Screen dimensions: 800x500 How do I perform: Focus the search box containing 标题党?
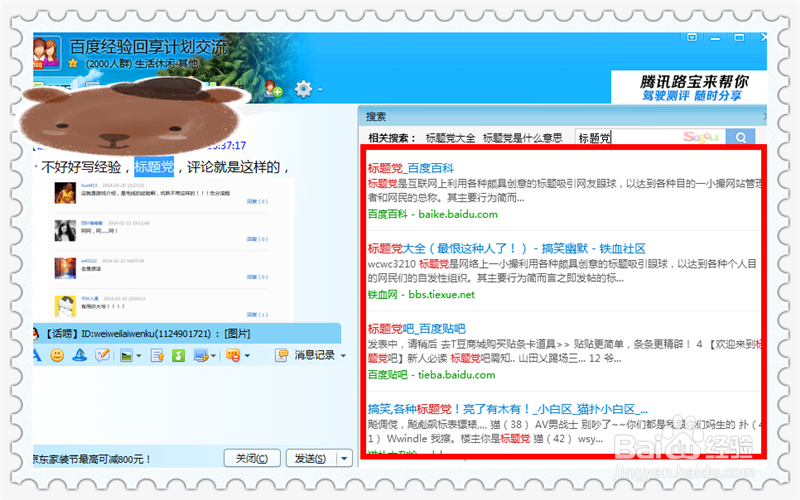point(650,137)
